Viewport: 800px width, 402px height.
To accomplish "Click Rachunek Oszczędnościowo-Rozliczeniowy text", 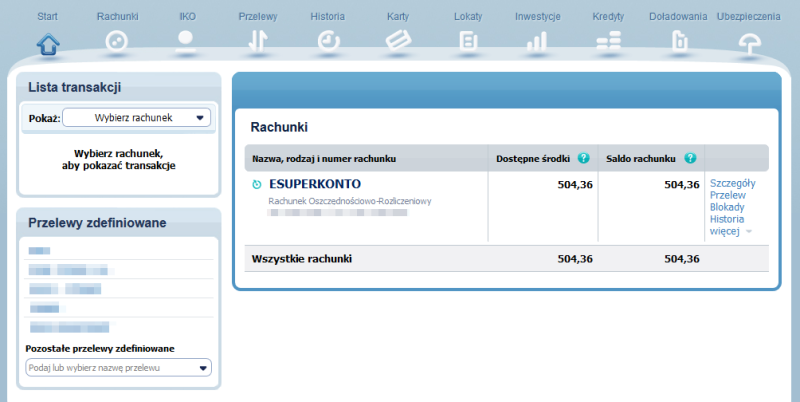I will [350, 201].
